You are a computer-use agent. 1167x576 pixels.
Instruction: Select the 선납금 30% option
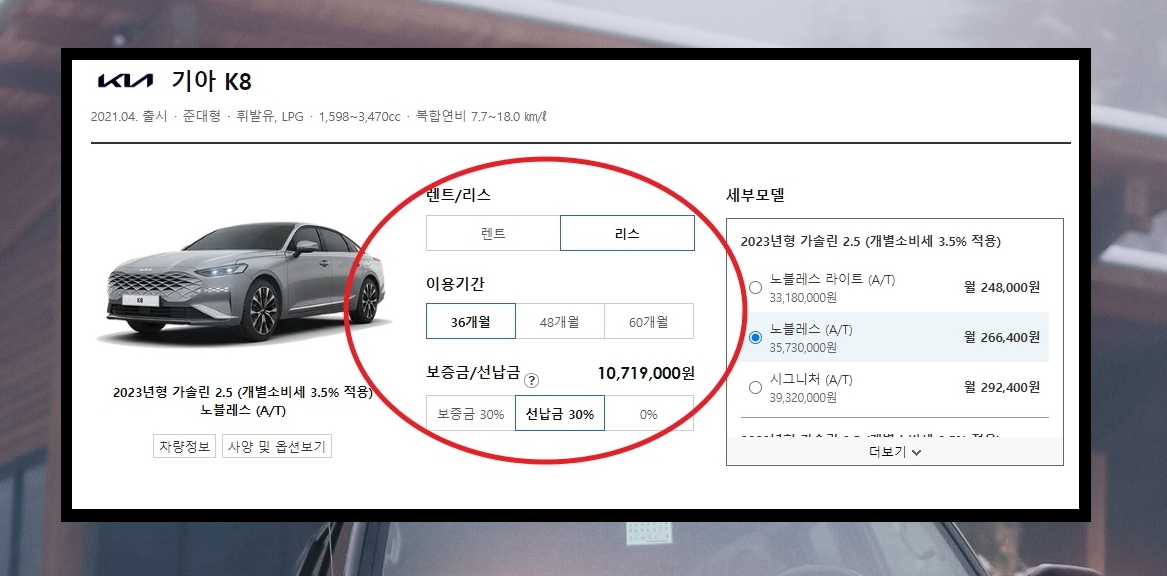tap(560, 414)
